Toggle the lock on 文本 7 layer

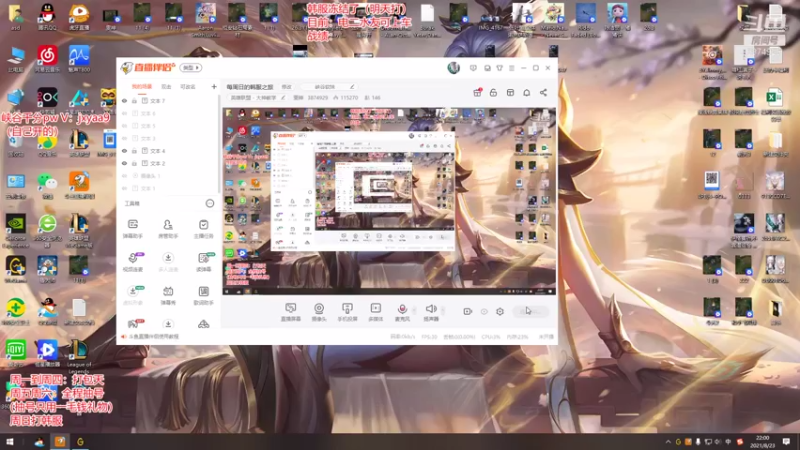pyautogui.click(x=135, y=101)
